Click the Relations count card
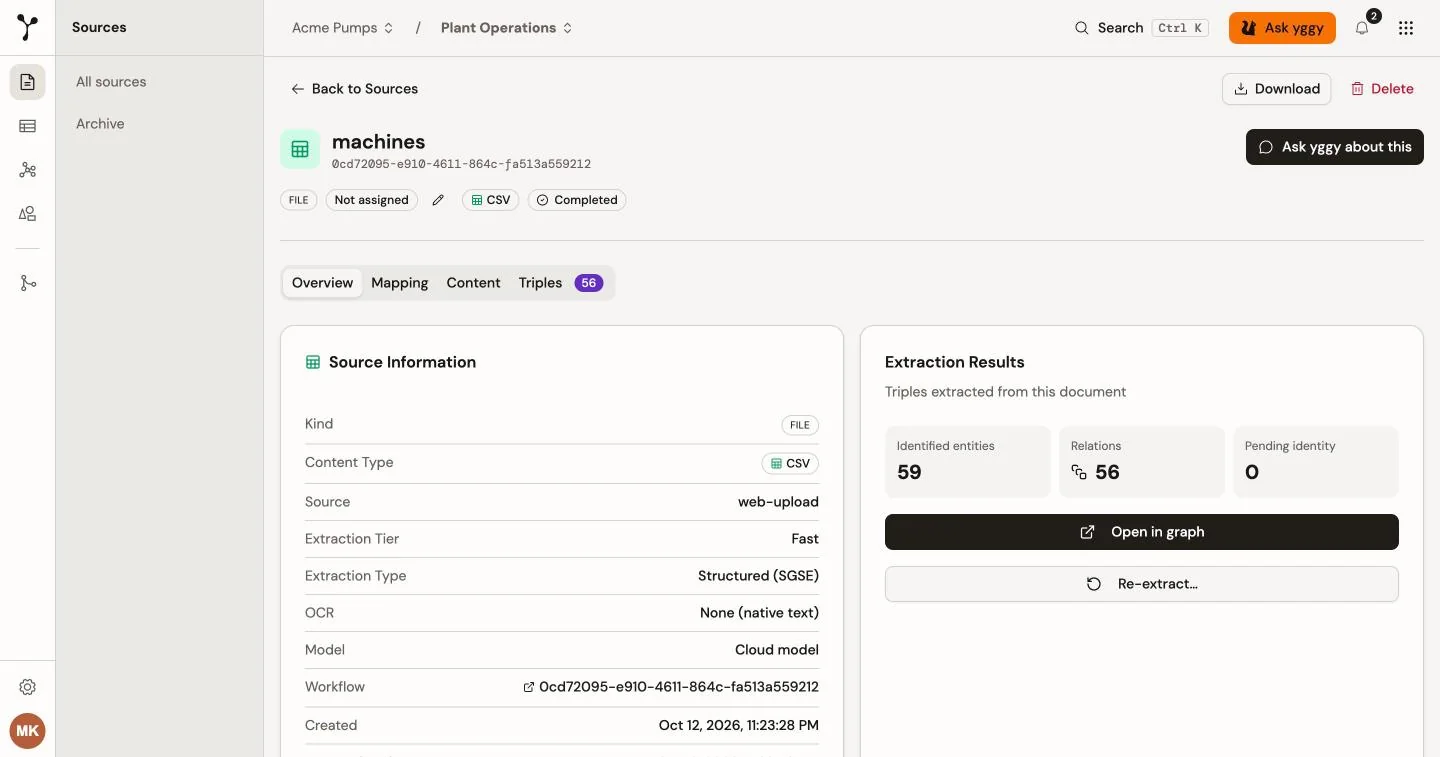This screenshot has height=757, width=1440. [x=1142, y=462]
